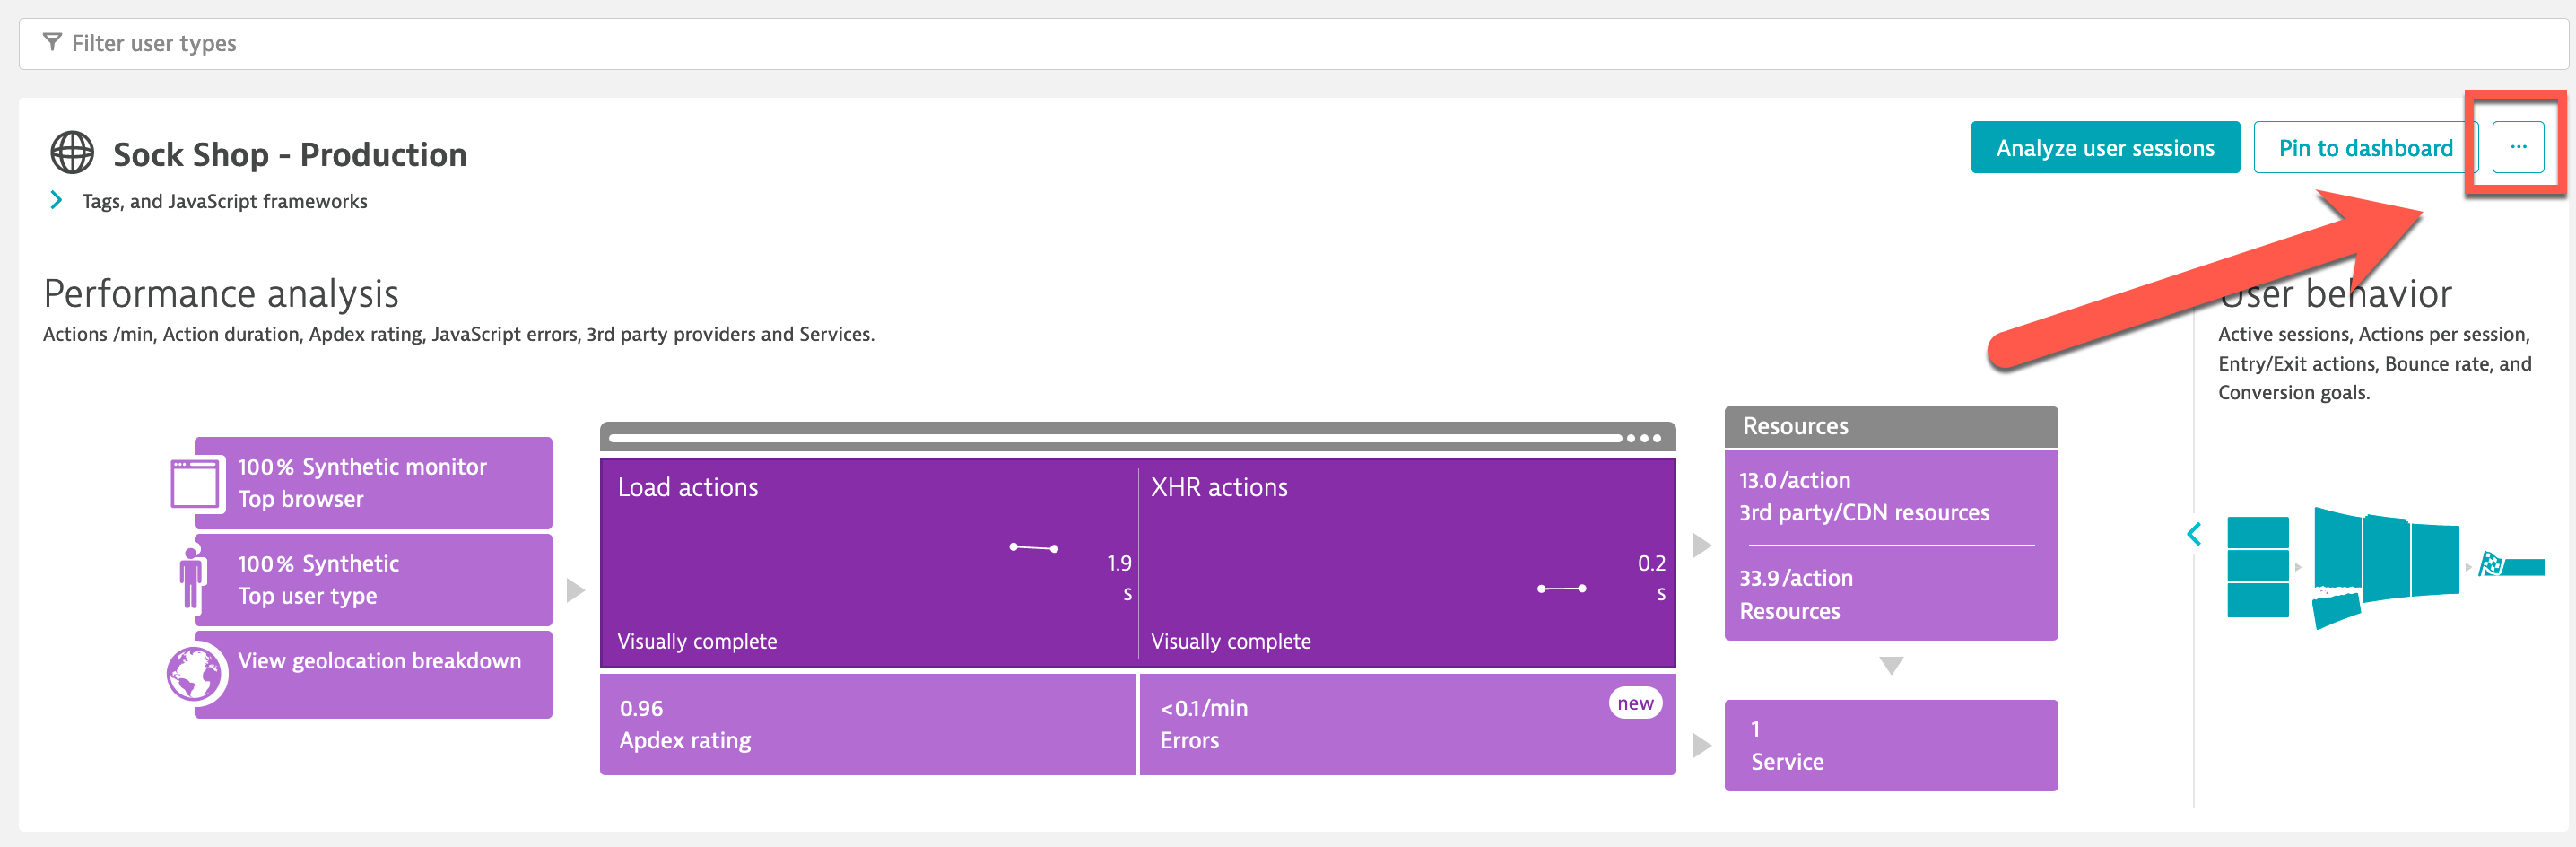
Task: Click the user behavior funnel graphic
Action: [2386, 568]
